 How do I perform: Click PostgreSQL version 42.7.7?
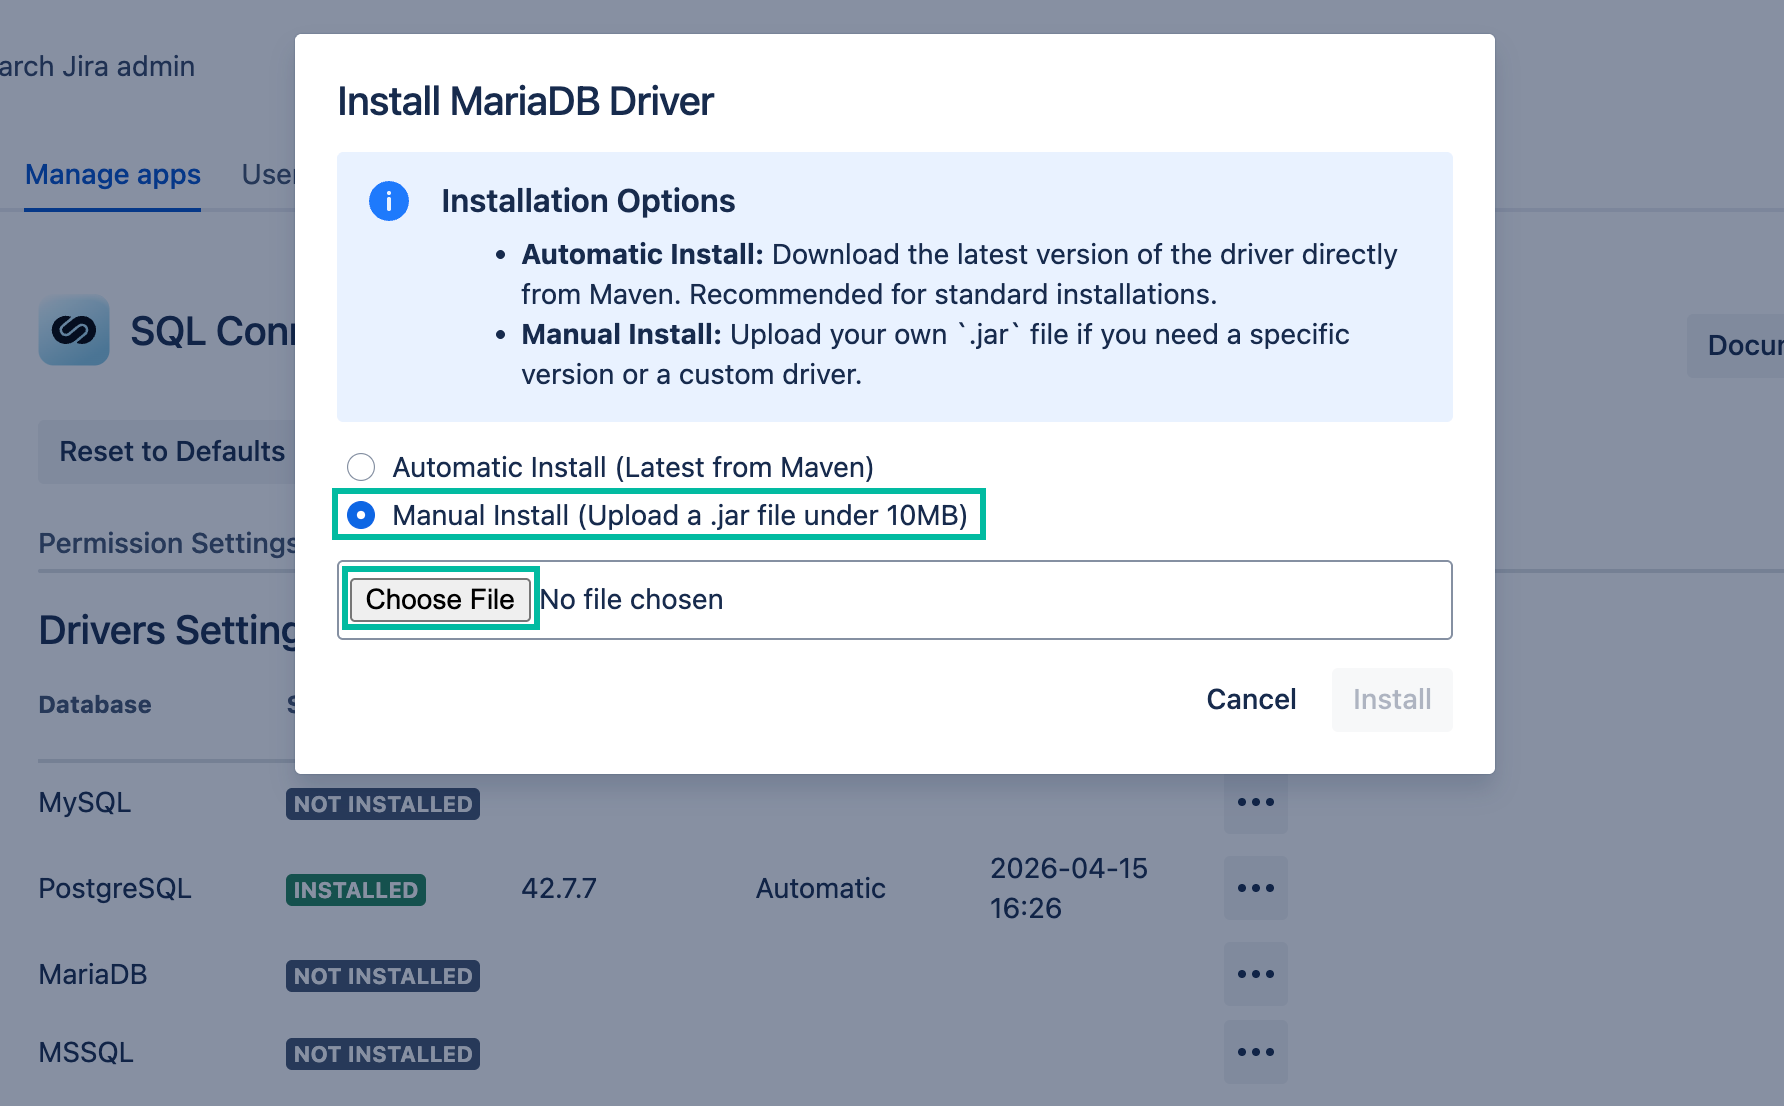(x=559, y=889)
